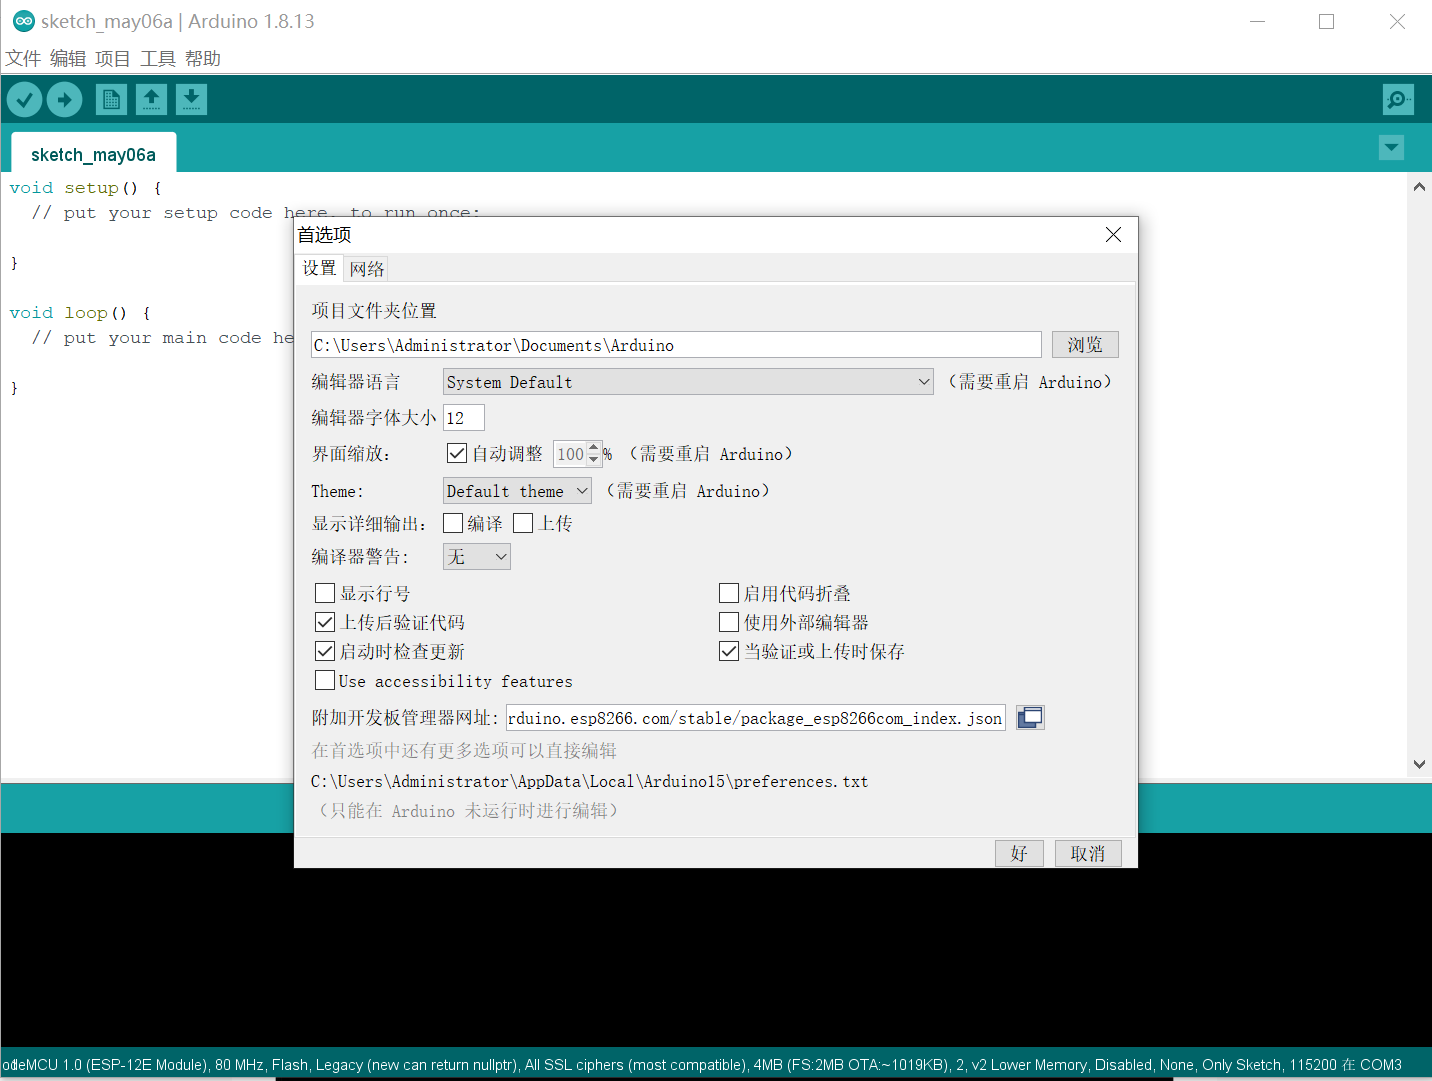Enable 启用代码折叠 checkbox

tap(729, 593)
